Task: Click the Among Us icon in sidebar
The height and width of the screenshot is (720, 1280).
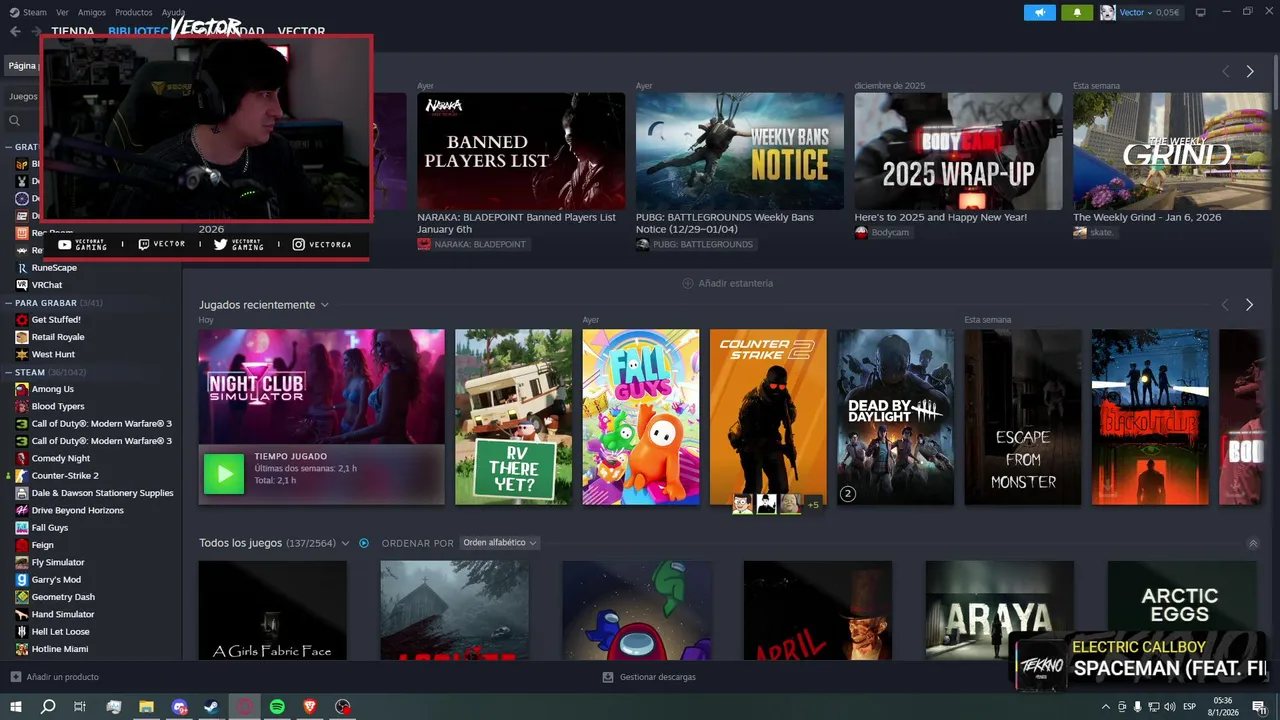Action: 22,389
